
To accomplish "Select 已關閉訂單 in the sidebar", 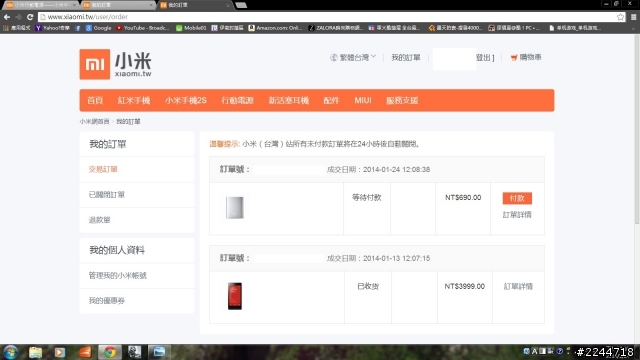I will (107, 195).
